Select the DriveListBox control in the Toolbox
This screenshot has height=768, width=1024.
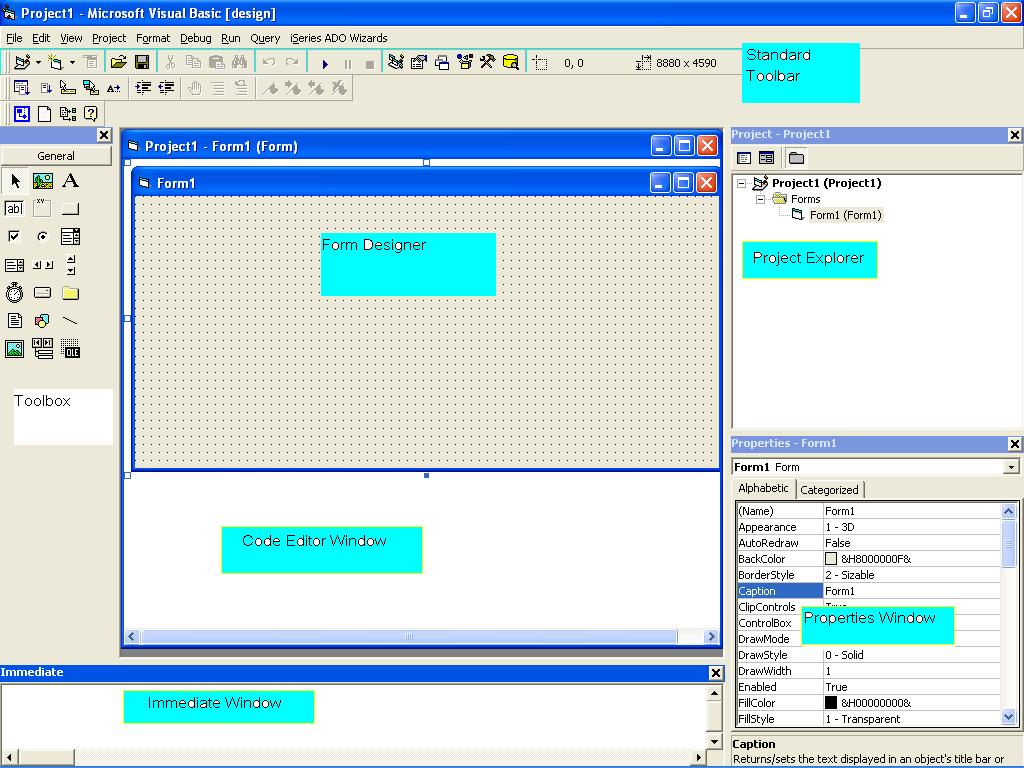pos(42,293)
